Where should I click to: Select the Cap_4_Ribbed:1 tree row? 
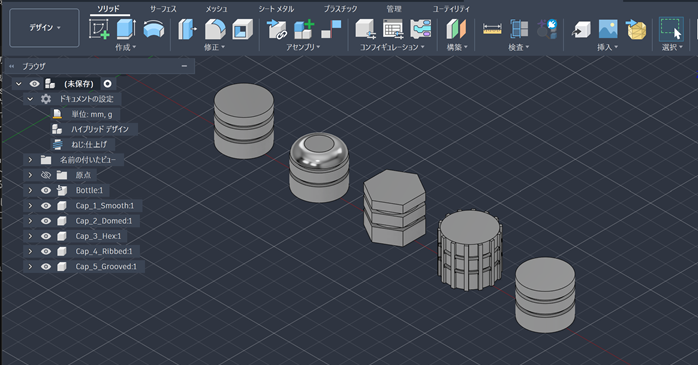[81, 251]
